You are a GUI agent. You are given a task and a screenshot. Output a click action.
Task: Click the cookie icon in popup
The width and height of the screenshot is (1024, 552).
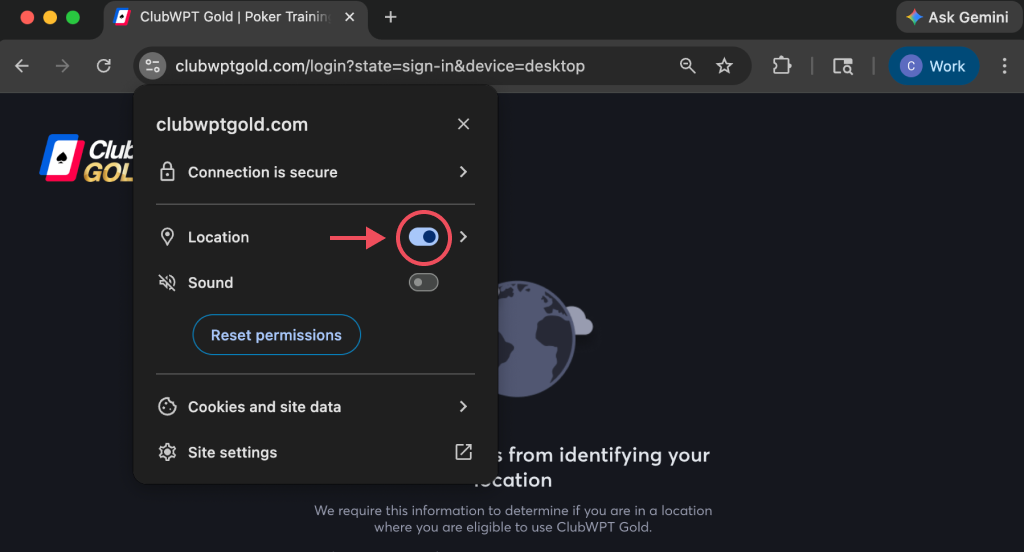coord(167,407)
